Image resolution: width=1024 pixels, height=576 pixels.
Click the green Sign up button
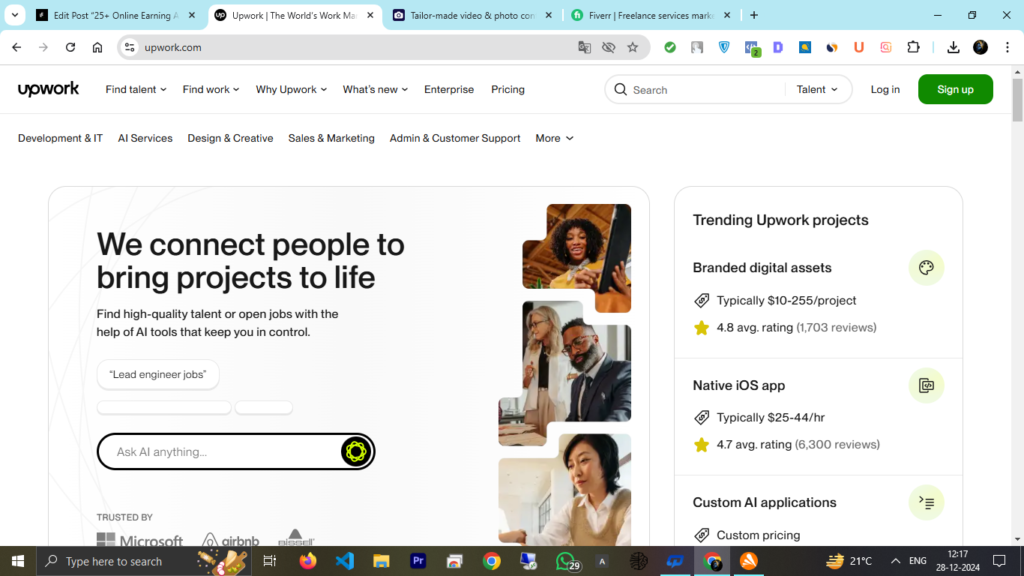pos(955,89)
